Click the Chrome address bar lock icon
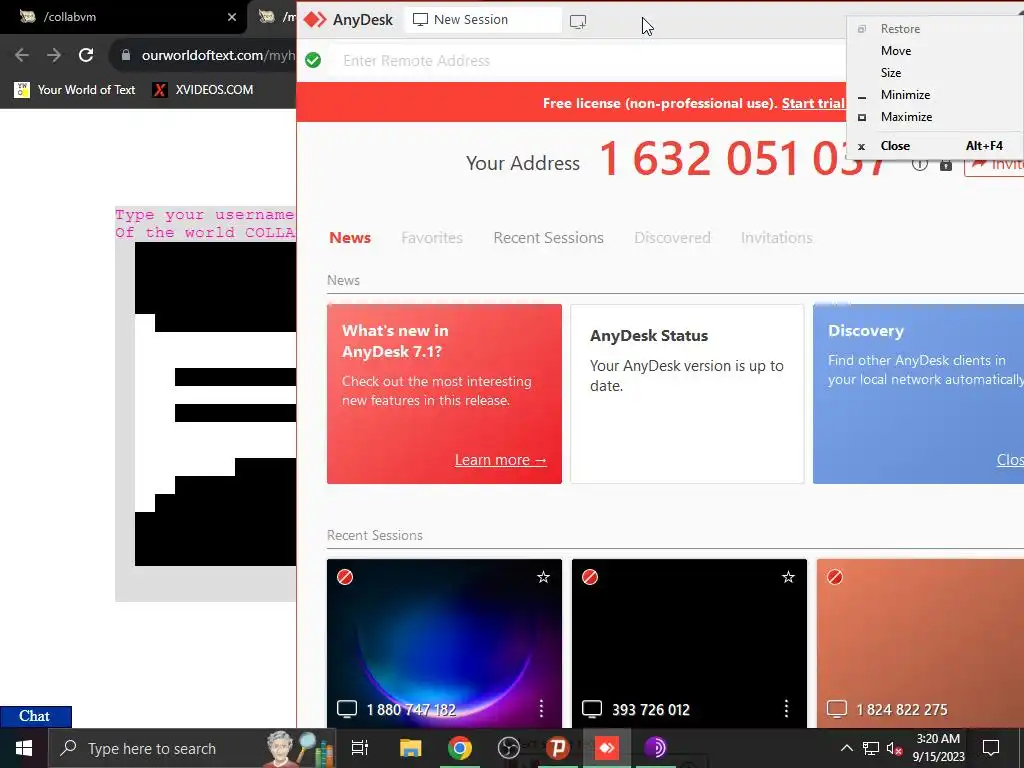The width and height of the screenshot is (1024, 768). [126, 56]
